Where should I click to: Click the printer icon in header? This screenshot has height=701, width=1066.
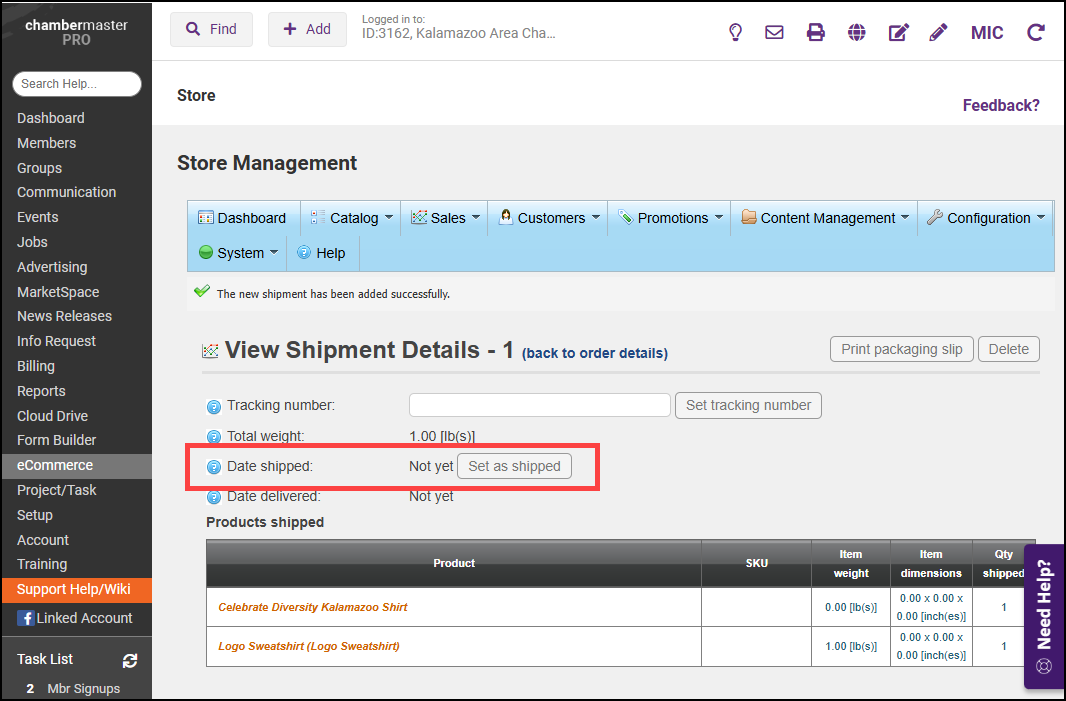(x=816, y=32)
